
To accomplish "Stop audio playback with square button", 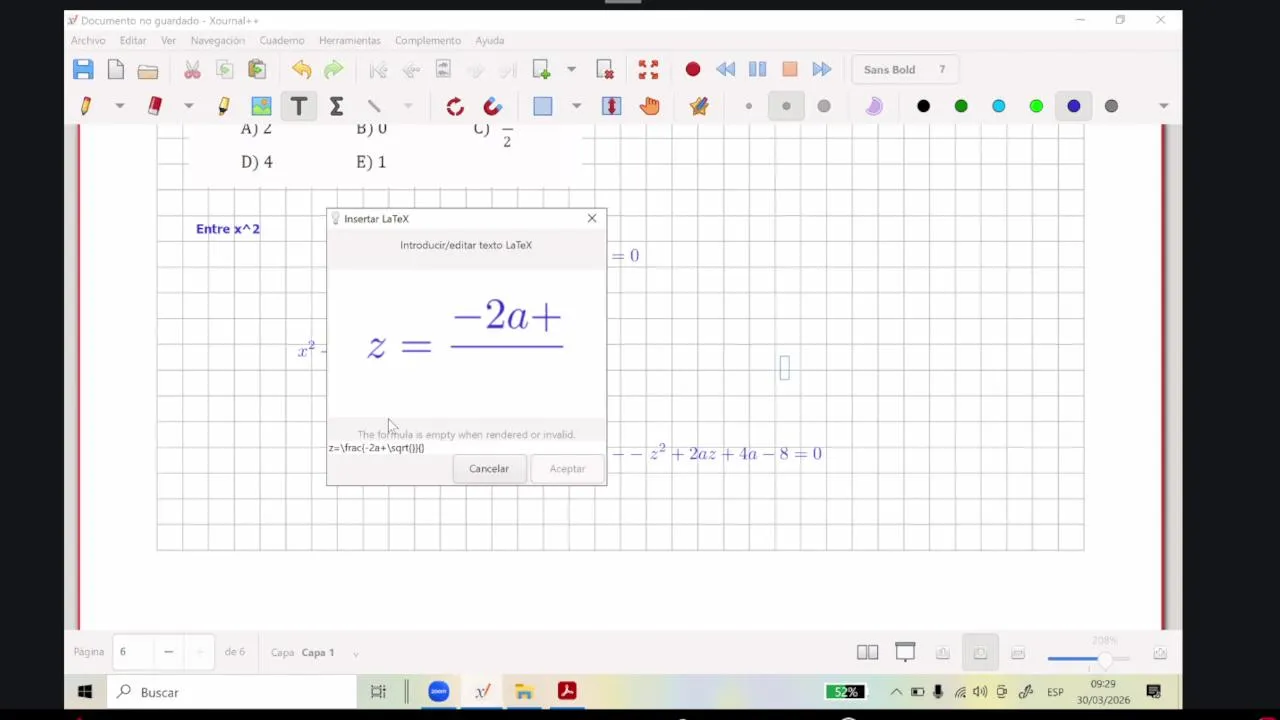I will 790,70.
